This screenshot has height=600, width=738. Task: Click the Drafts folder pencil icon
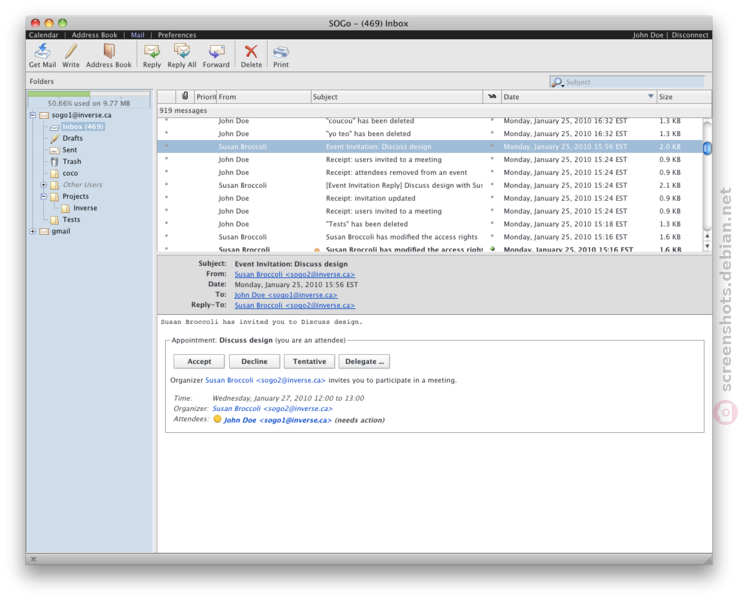coord(55,138)
